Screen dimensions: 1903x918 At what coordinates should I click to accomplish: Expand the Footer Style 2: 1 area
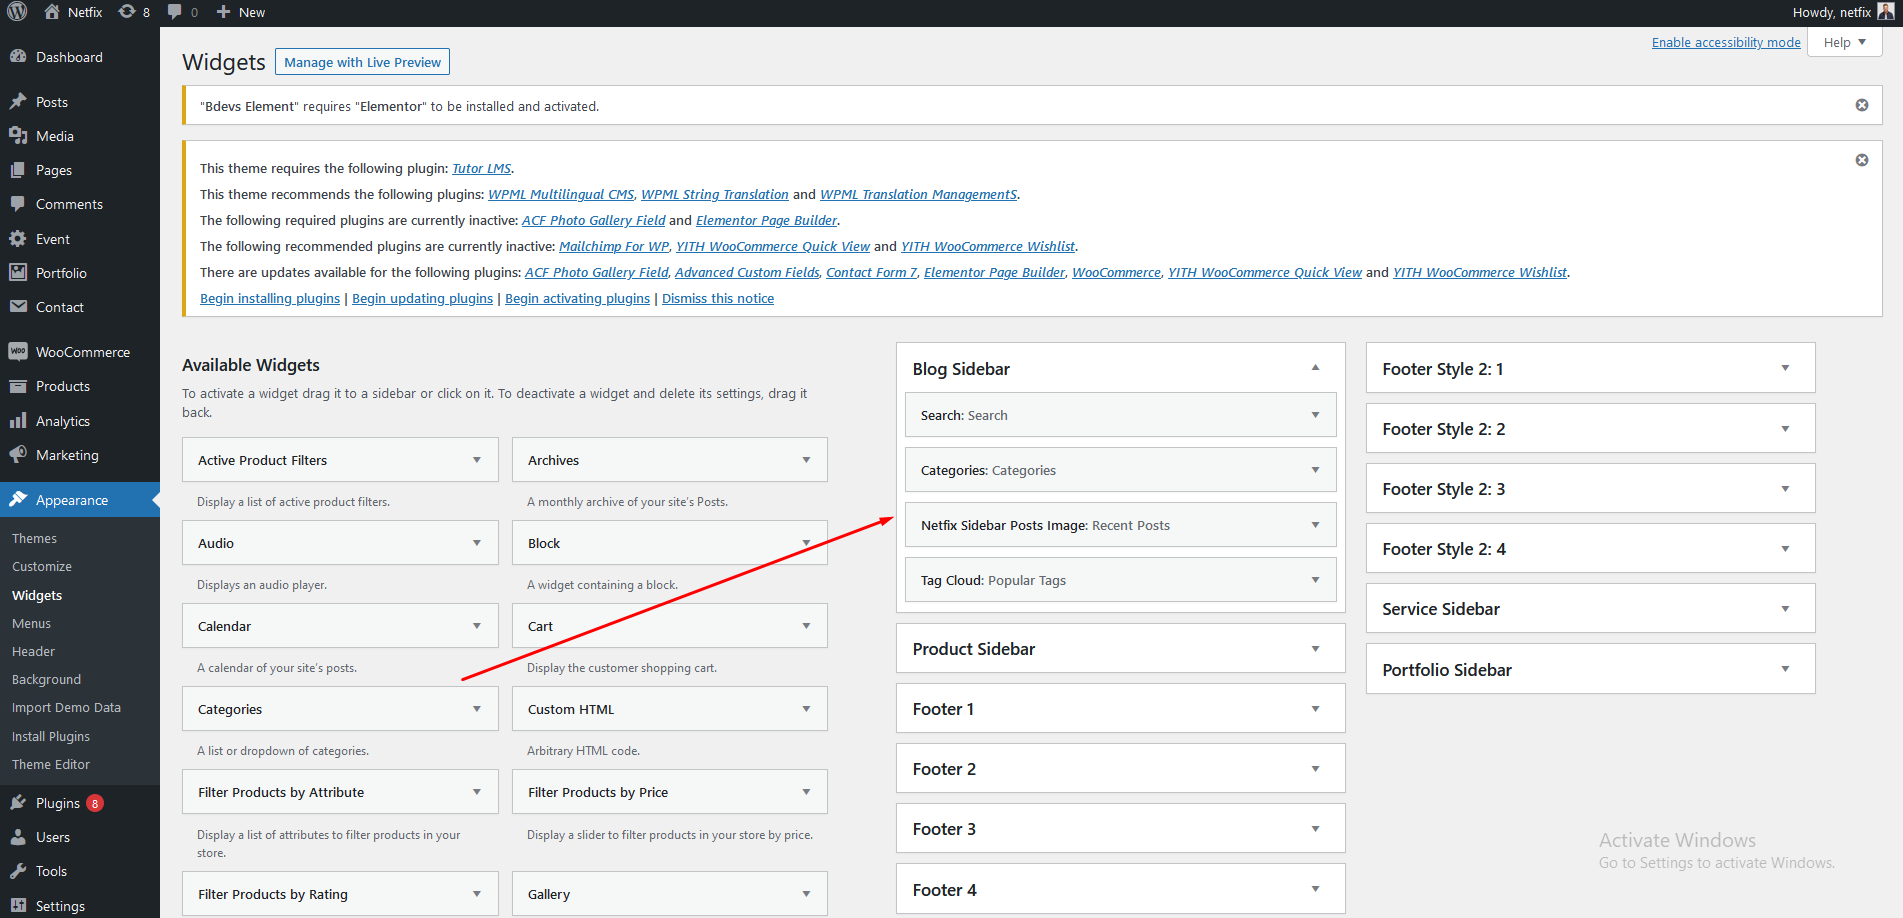click(1785, 368)
